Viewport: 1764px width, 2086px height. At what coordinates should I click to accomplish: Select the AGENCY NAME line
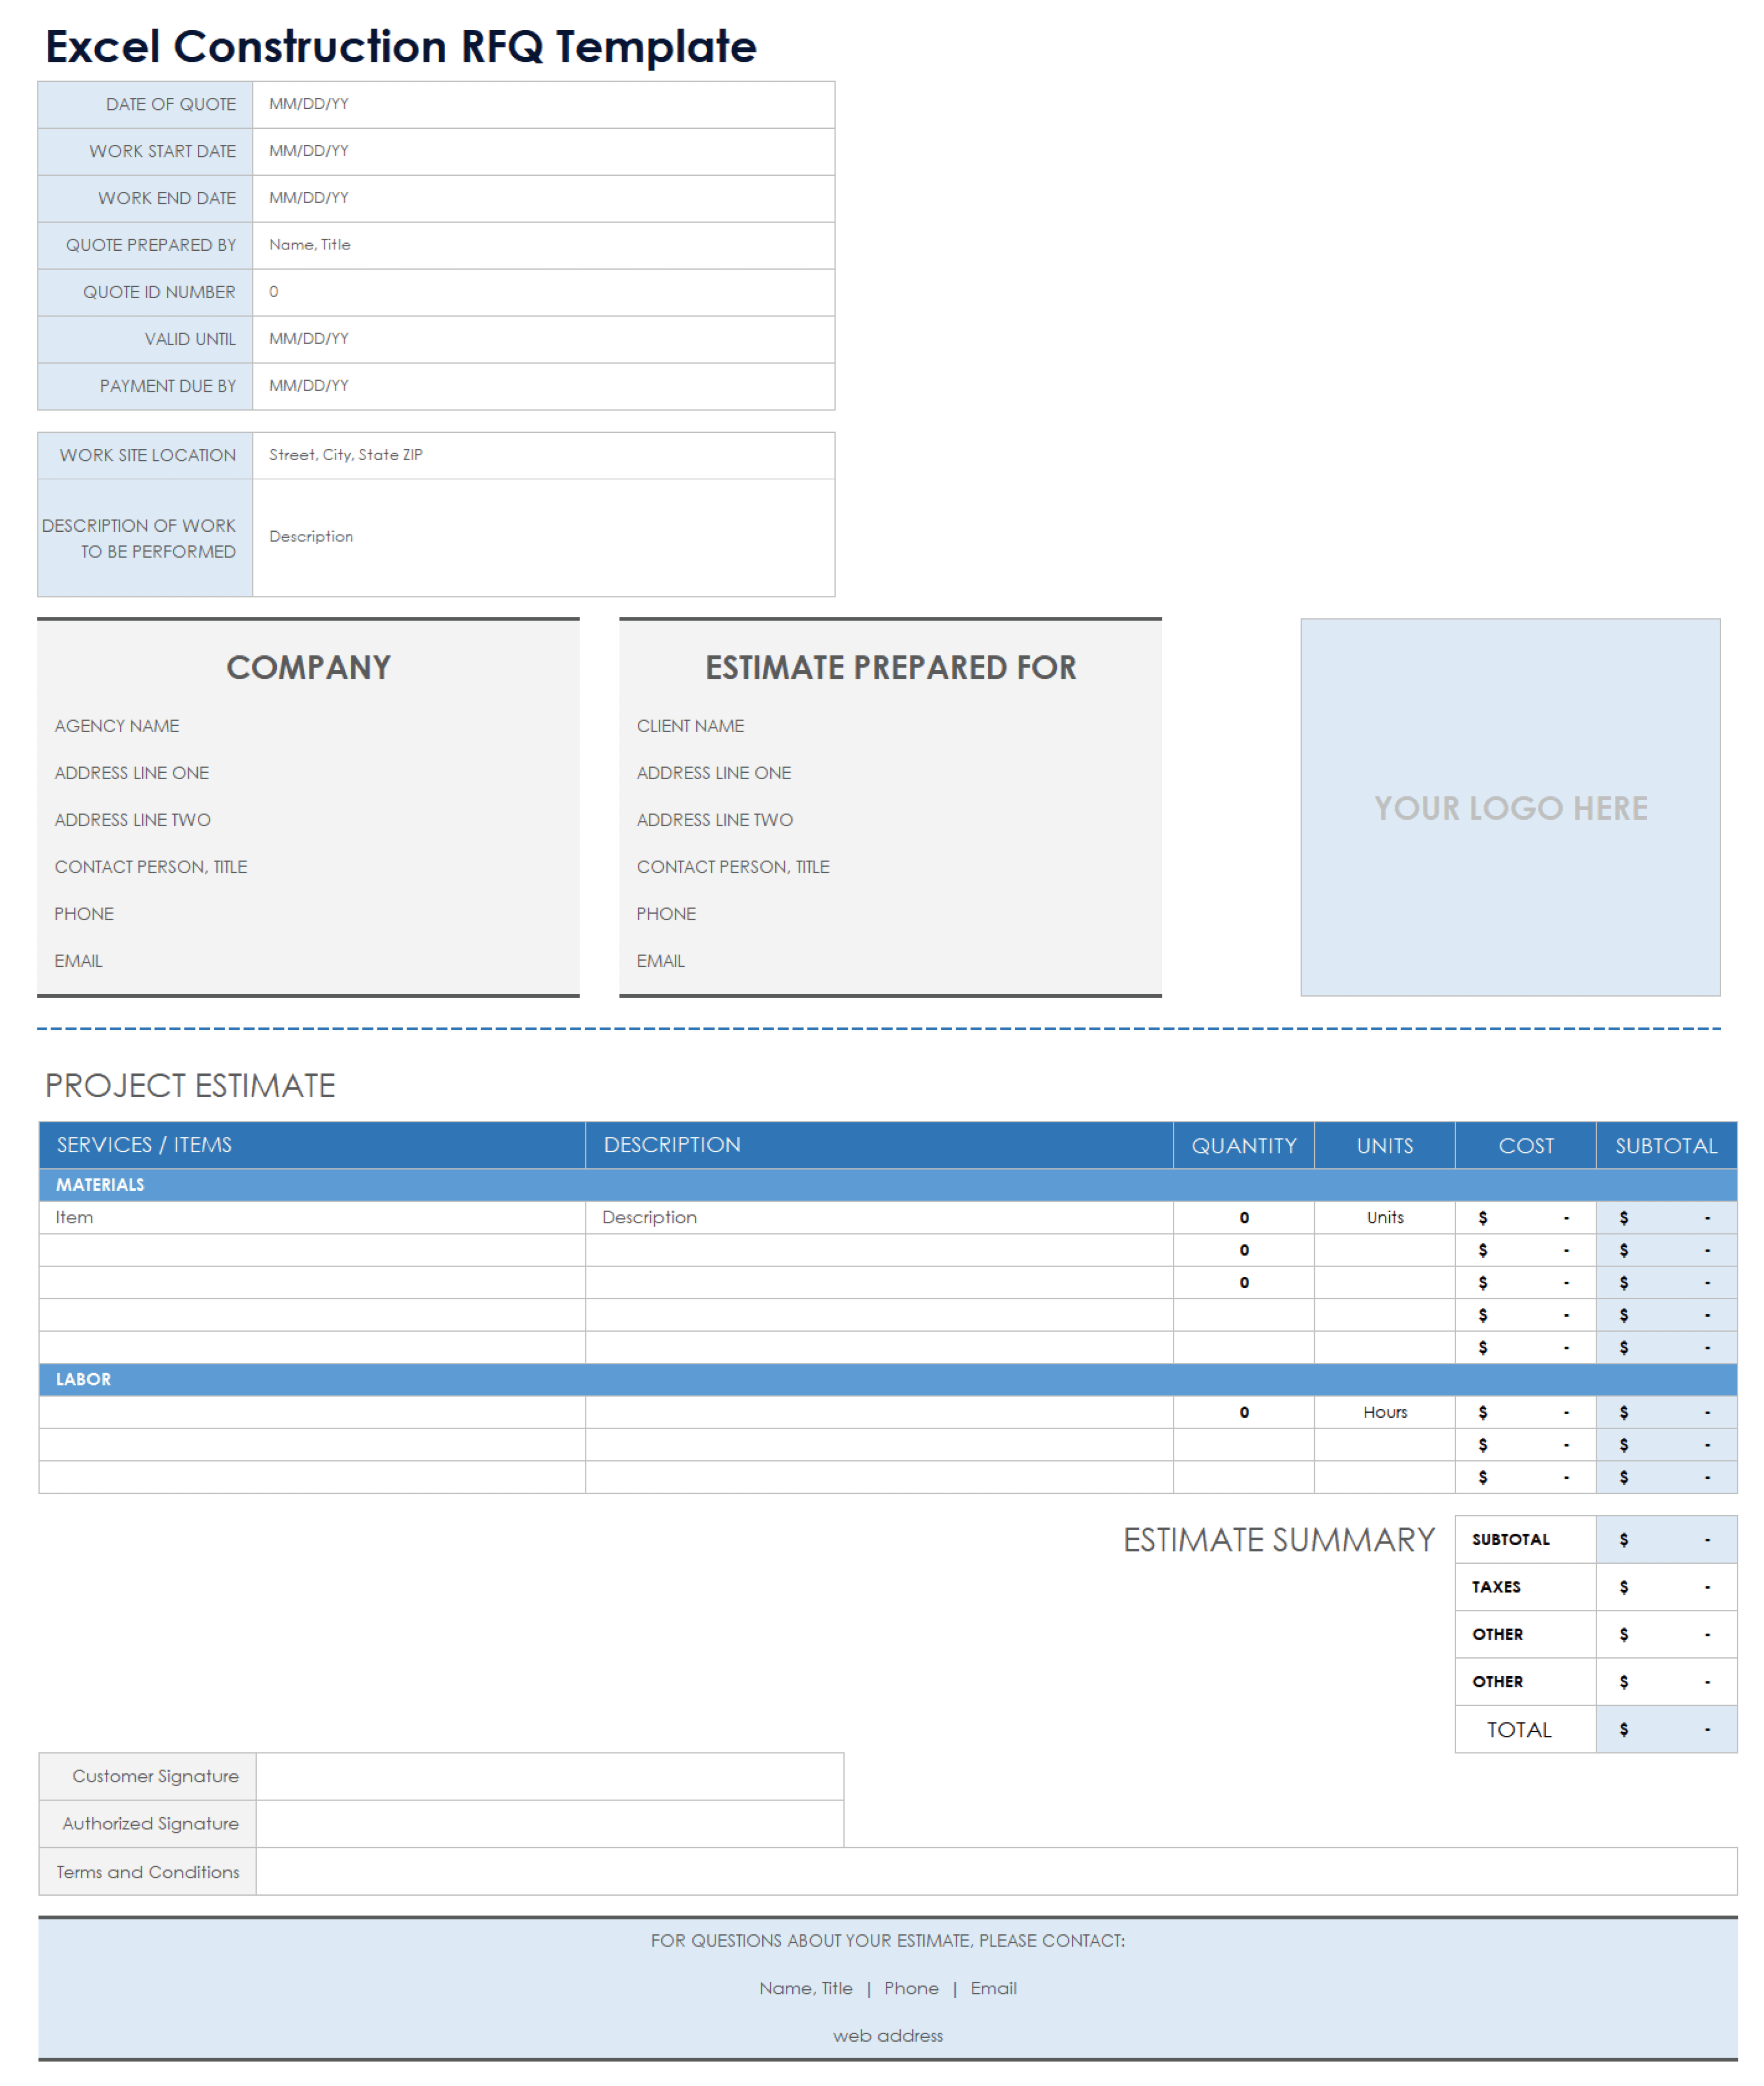coord(117,726)
